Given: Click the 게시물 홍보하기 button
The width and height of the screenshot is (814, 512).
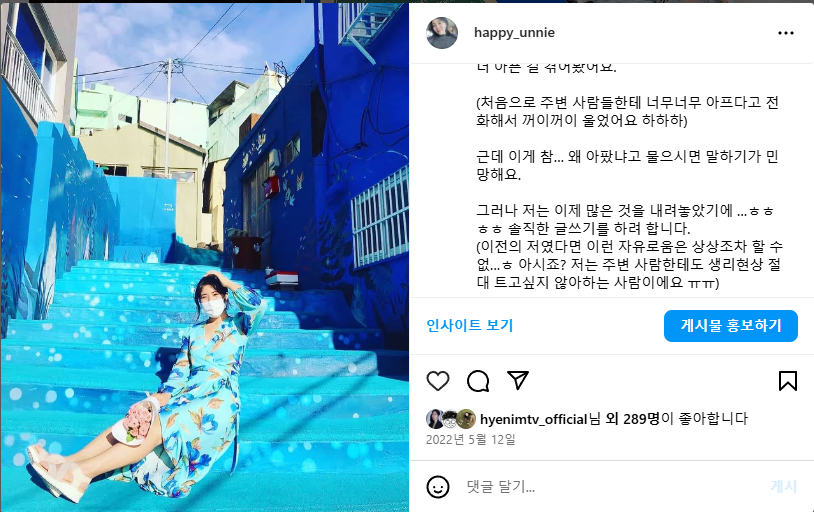Looking at the screenshot, I should click(x=730, y=326).
